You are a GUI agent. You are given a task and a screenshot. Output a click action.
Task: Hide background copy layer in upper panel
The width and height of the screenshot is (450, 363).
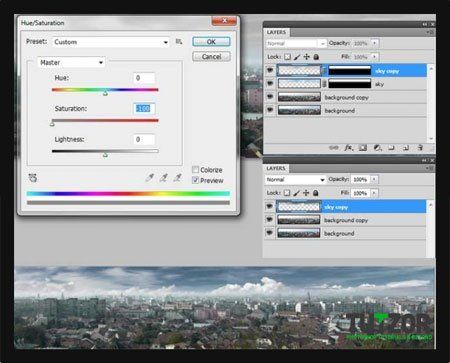pyautogui.click(x=270, y=97)
